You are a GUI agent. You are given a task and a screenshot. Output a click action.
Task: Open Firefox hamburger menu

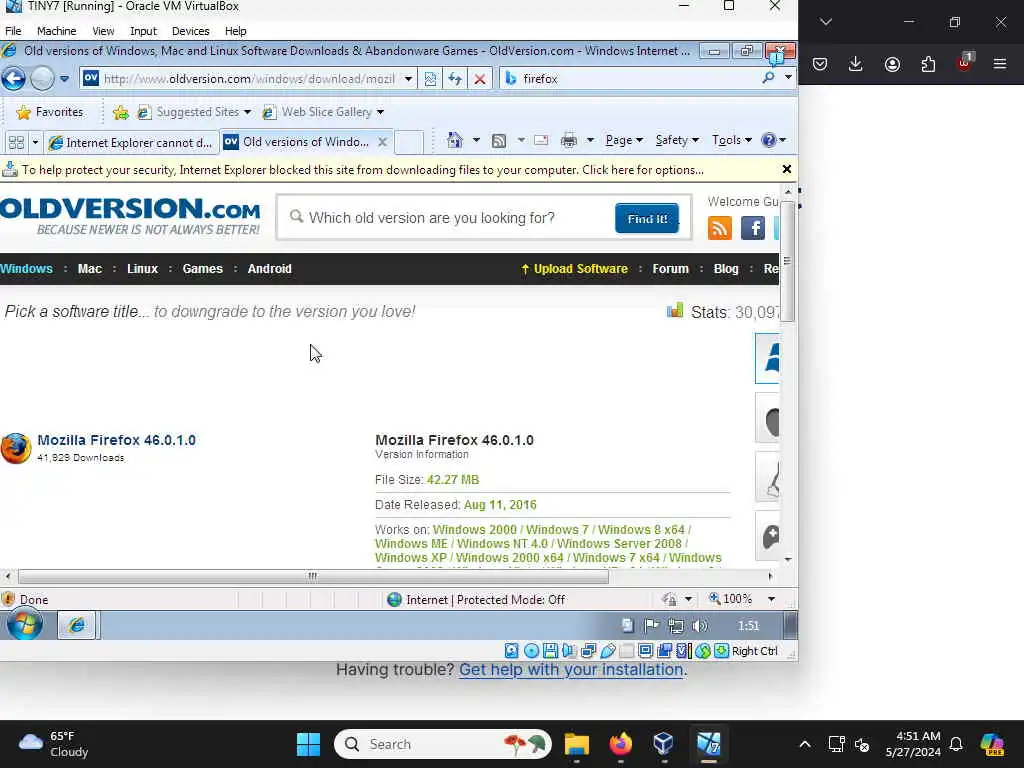[x=1000, y=64]
